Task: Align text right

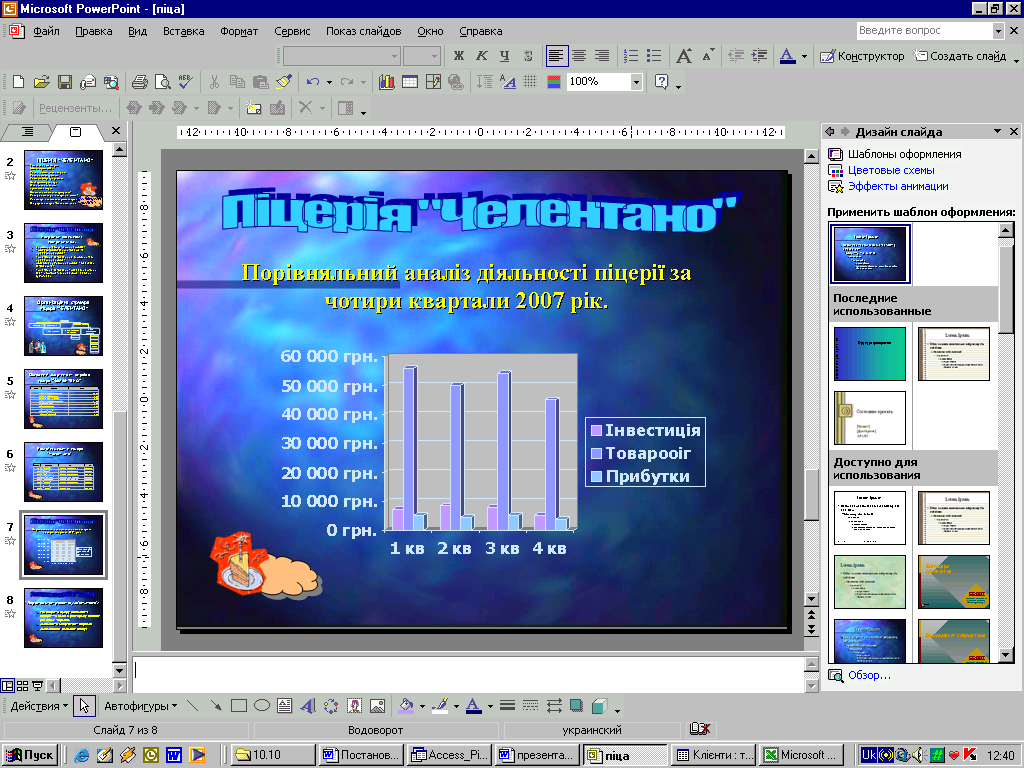Action: (x=601, y=56)
